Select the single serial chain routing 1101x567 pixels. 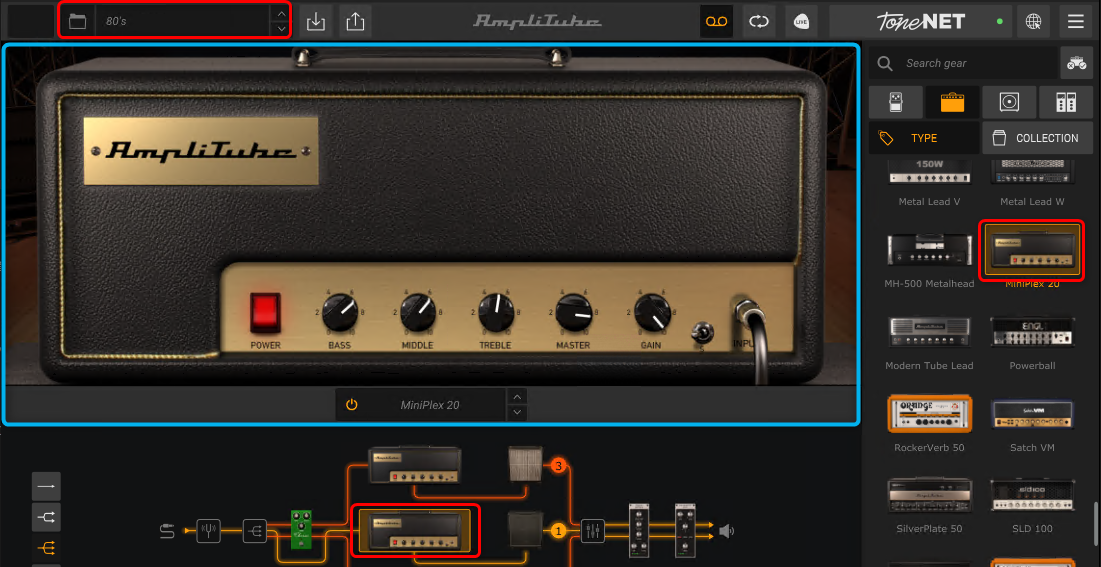coord(46,486)
